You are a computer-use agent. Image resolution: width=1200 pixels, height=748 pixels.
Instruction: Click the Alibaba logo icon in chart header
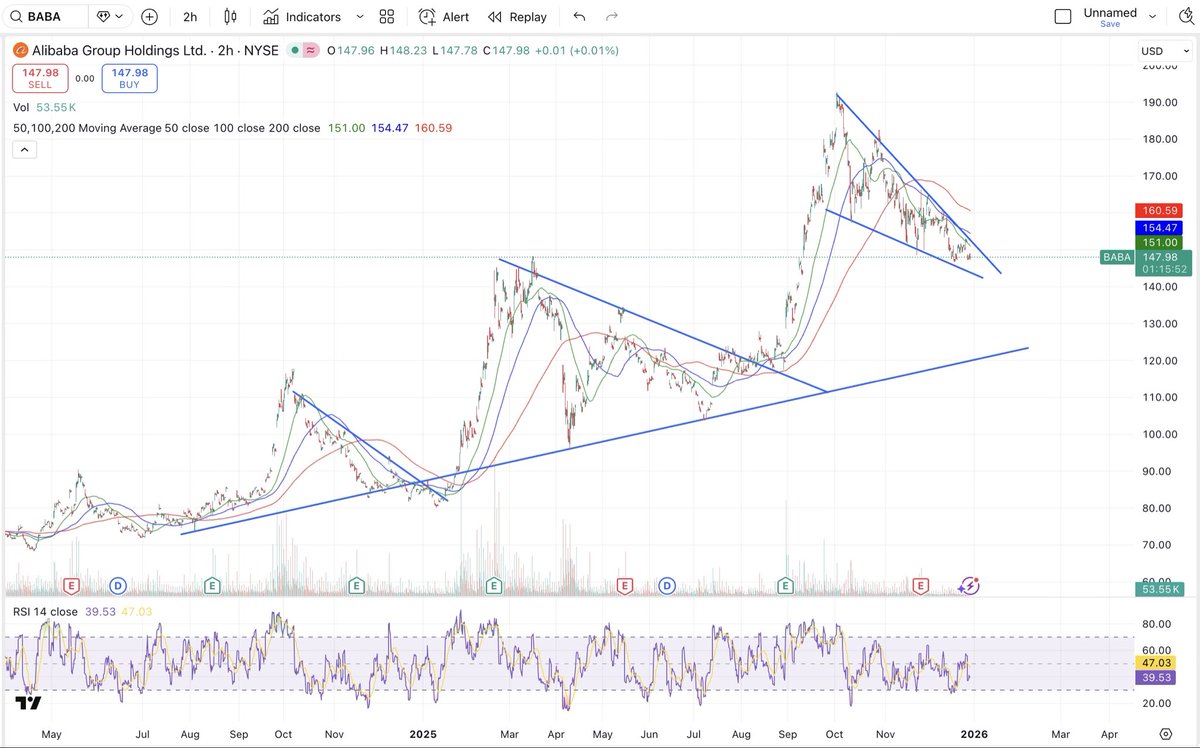pos(19,50)
